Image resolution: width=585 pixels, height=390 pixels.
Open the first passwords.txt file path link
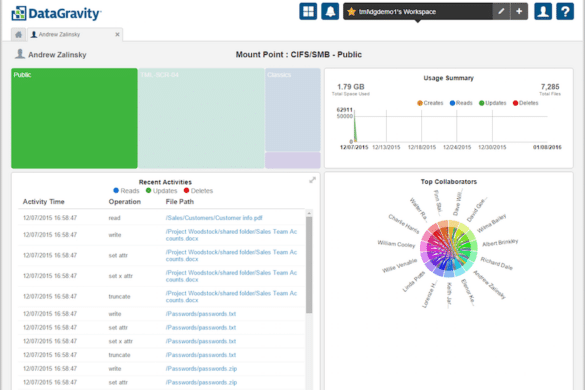201,314
